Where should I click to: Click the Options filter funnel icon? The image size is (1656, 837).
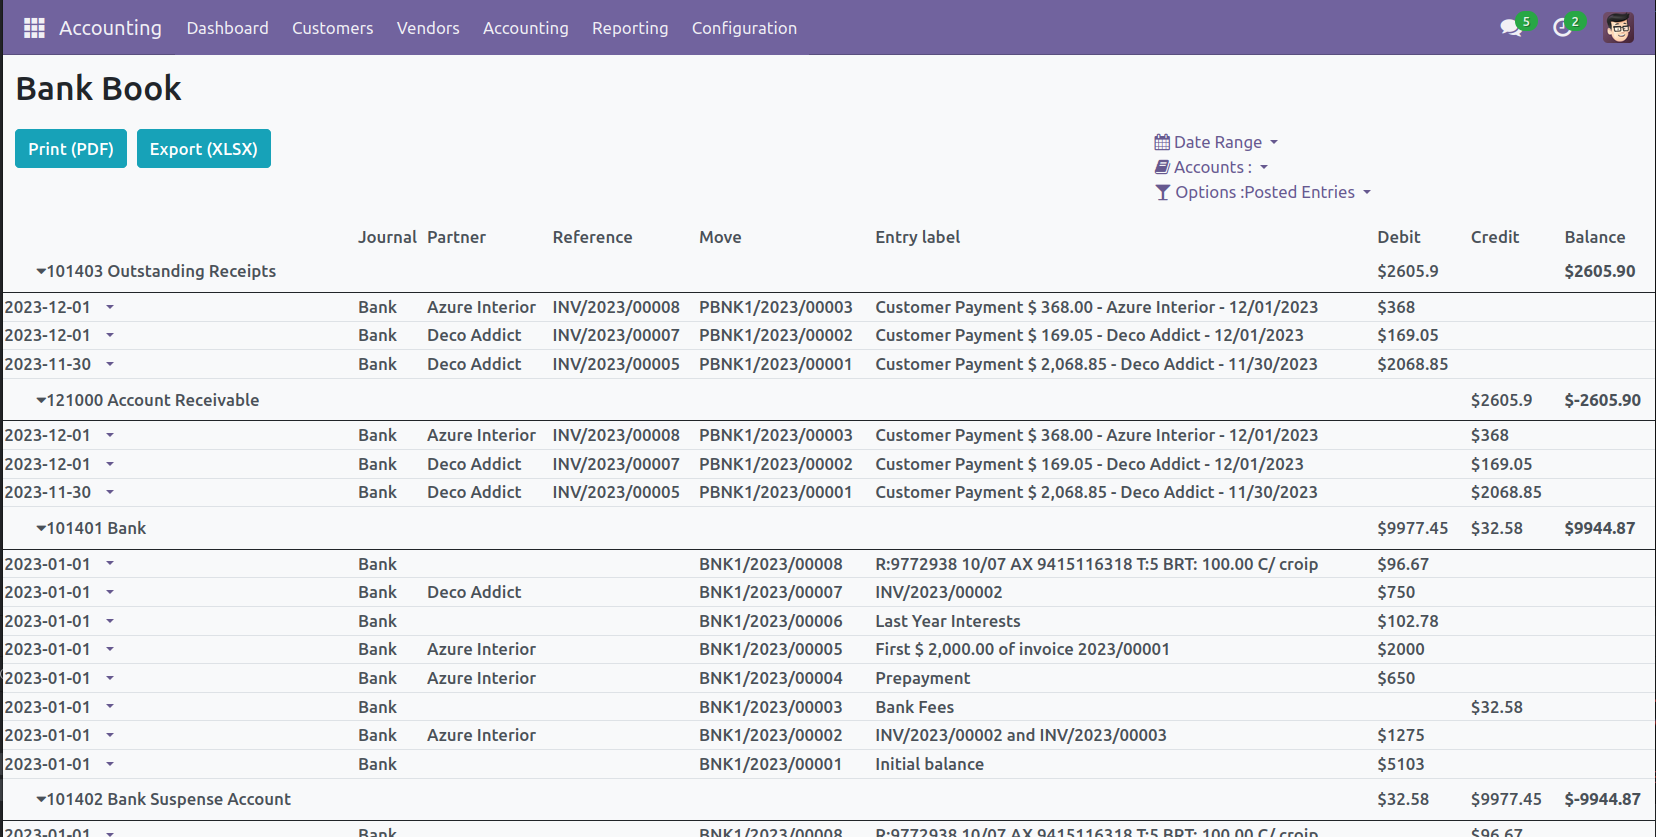click(1162, 192)
